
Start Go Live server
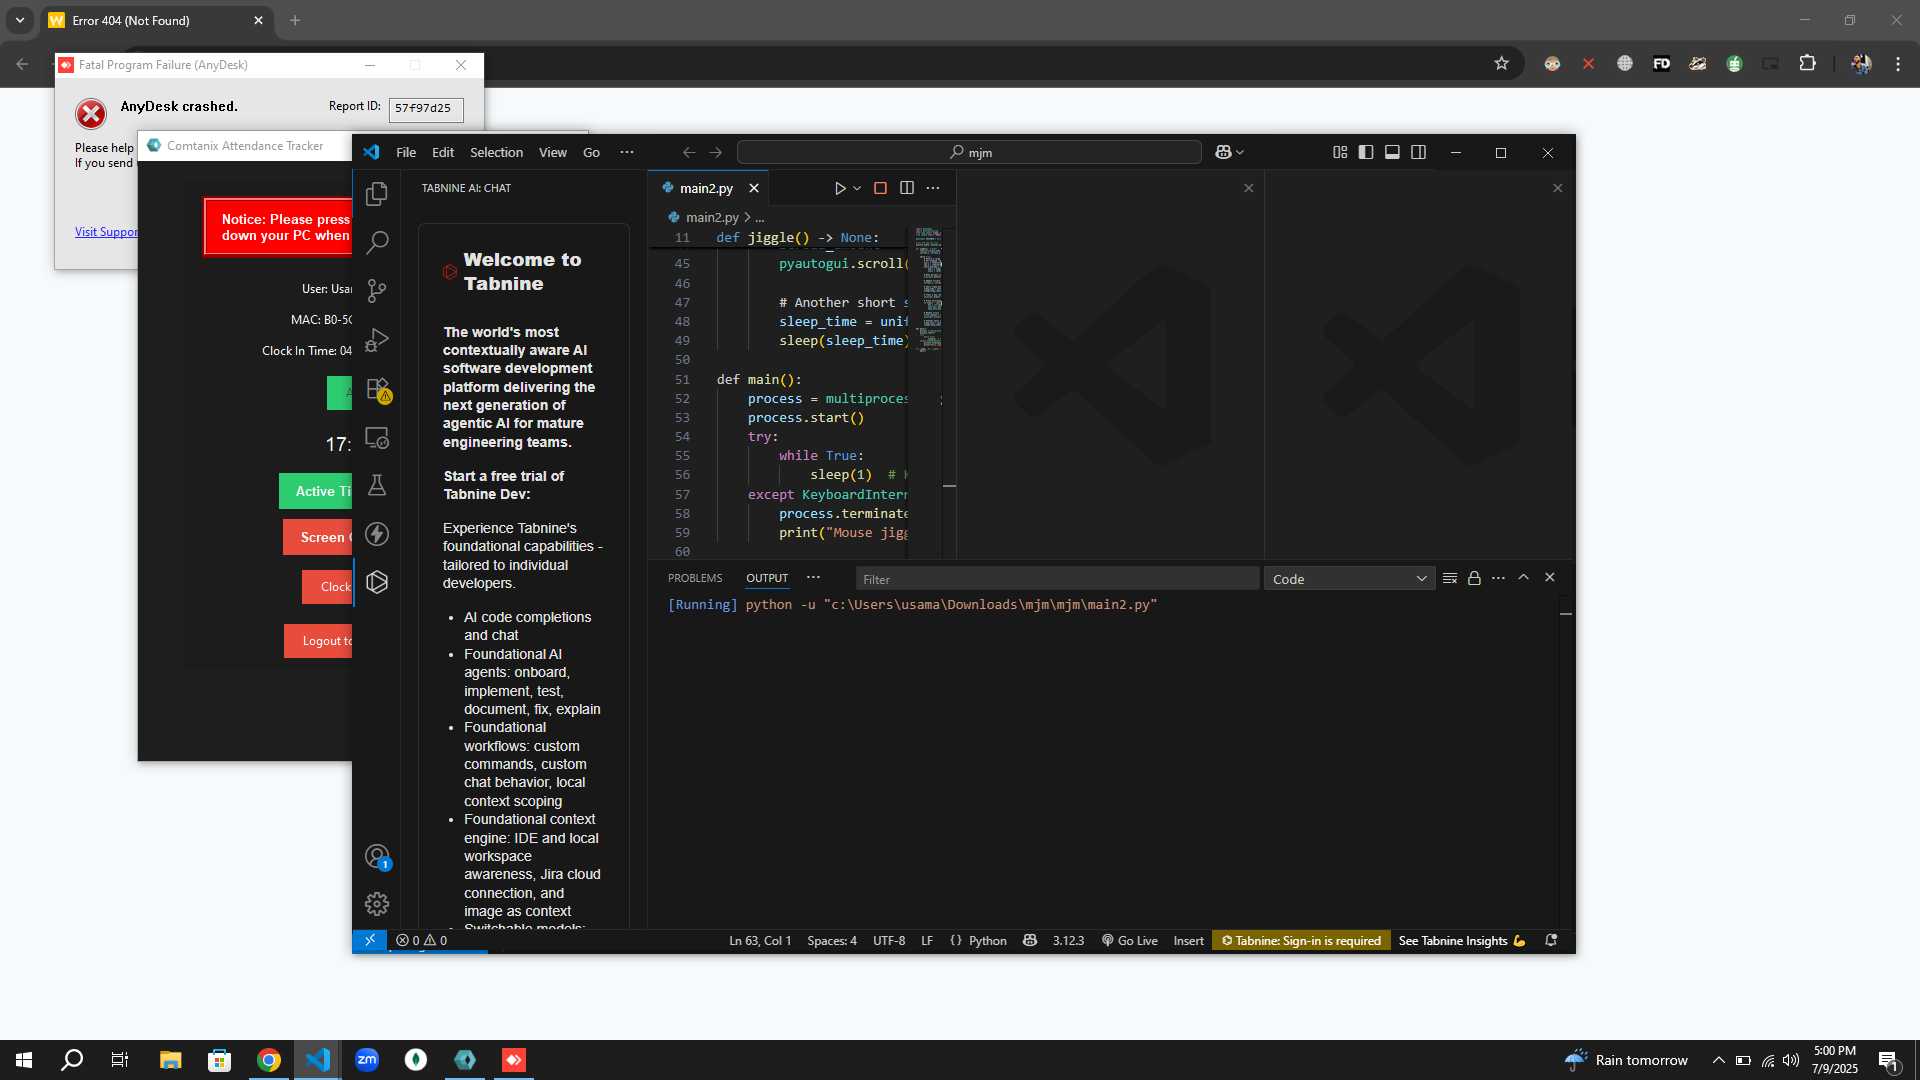1130,940
